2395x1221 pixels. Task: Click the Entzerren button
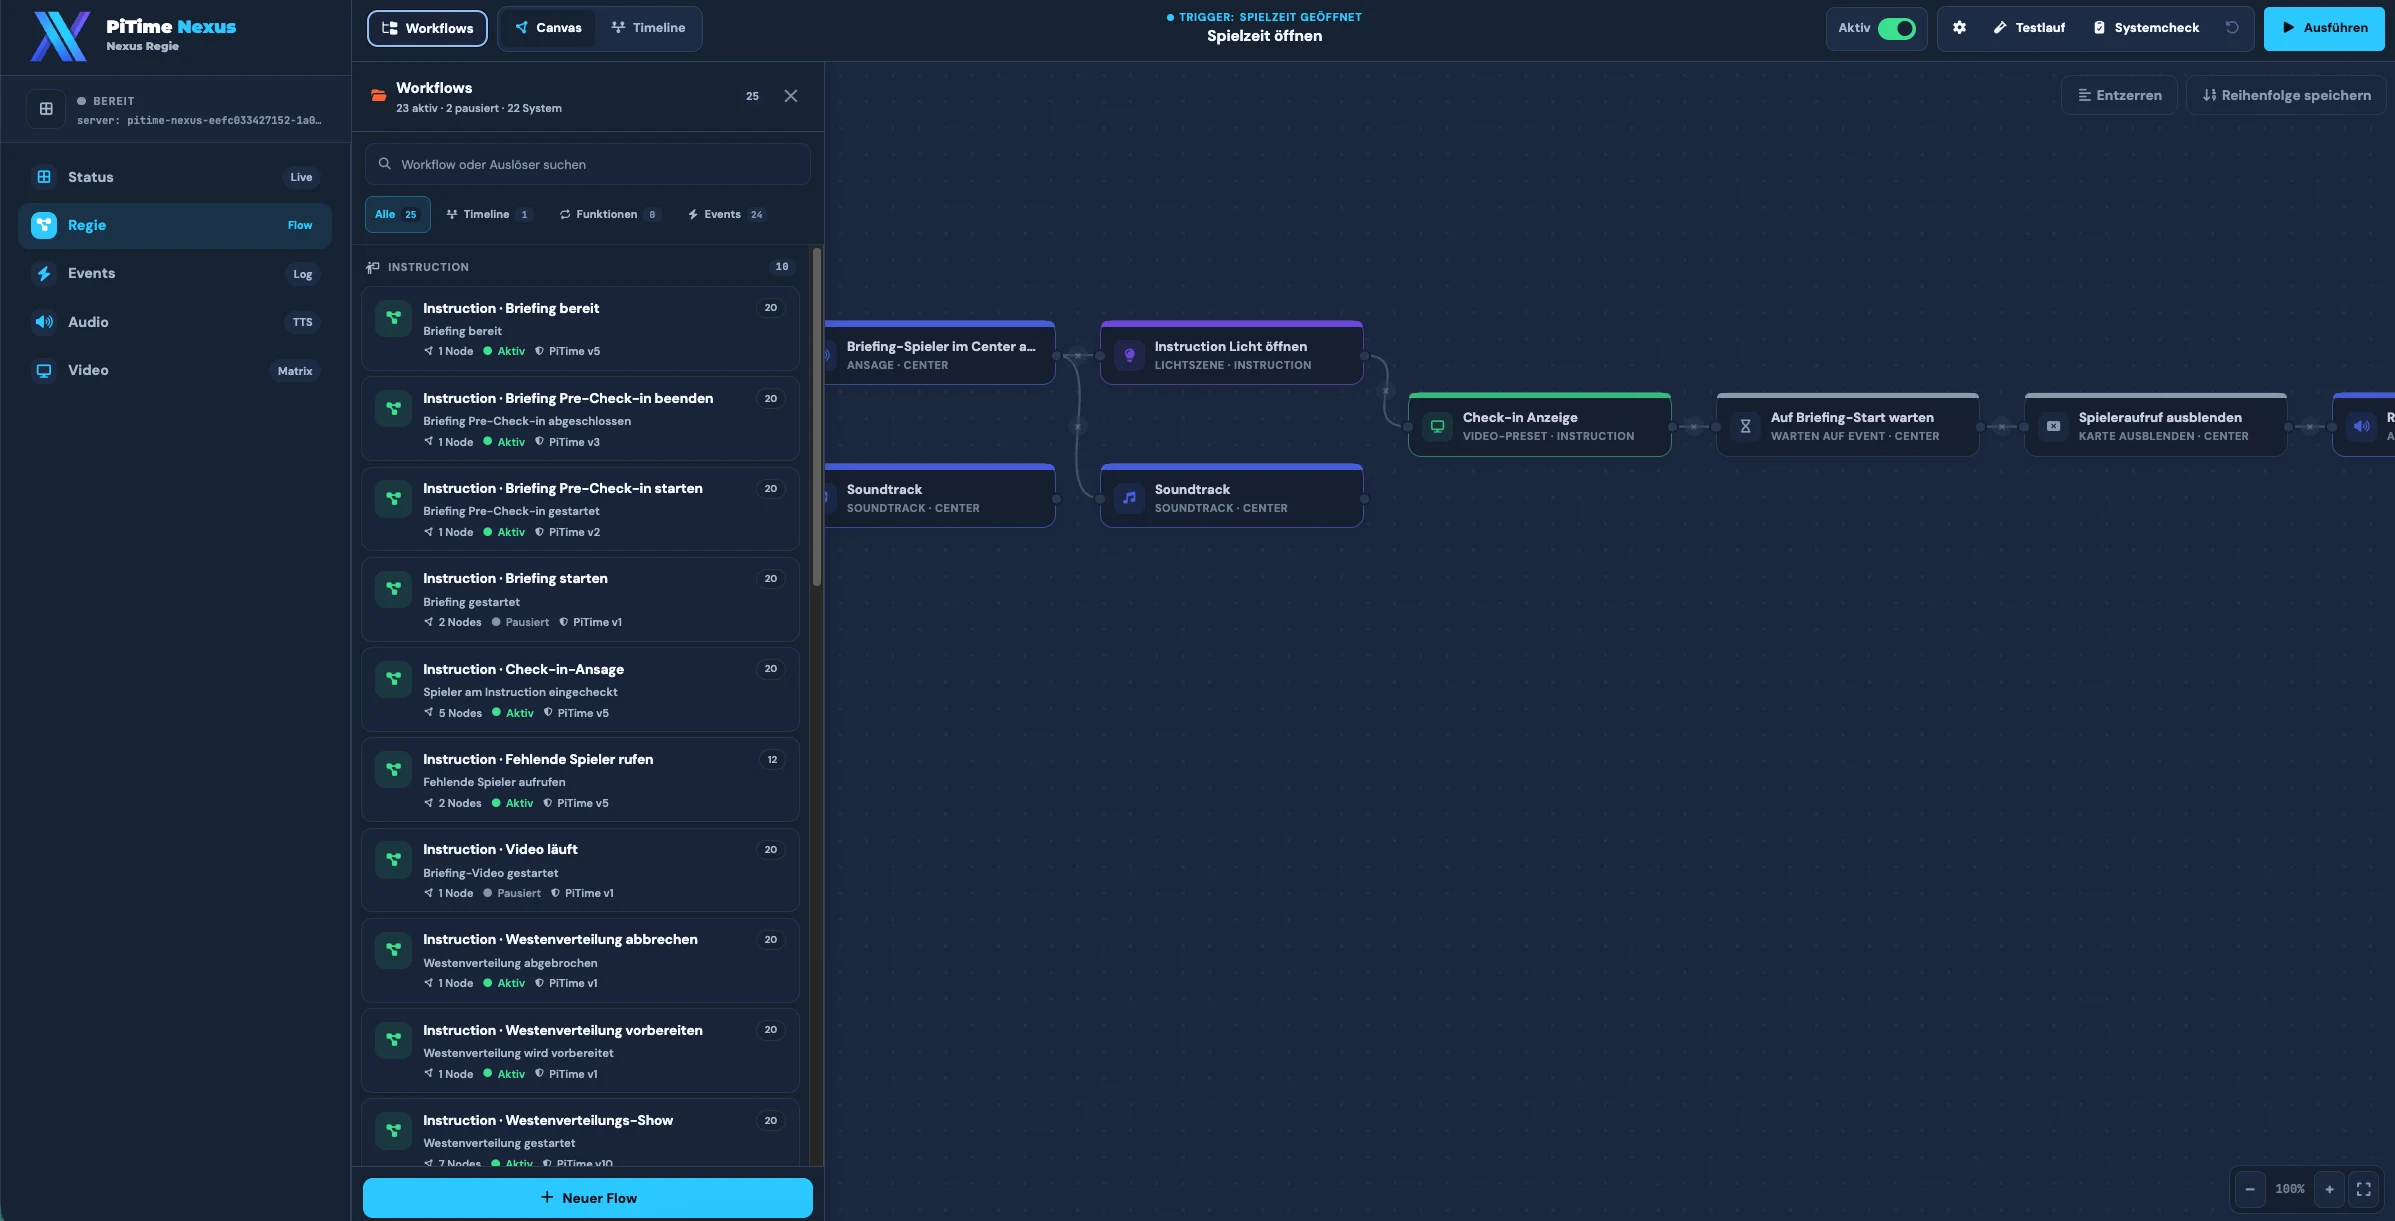click(x=2119, y=95)
